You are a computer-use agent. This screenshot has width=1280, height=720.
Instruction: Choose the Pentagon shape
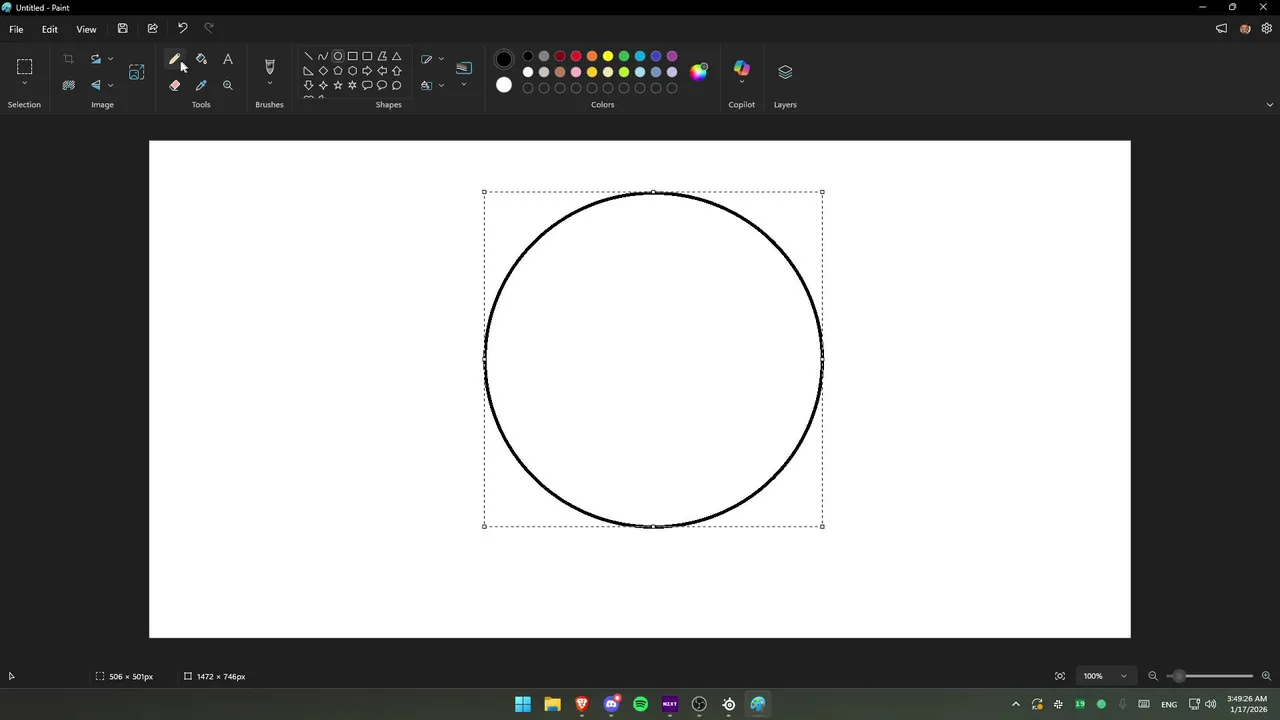[338, 71]
